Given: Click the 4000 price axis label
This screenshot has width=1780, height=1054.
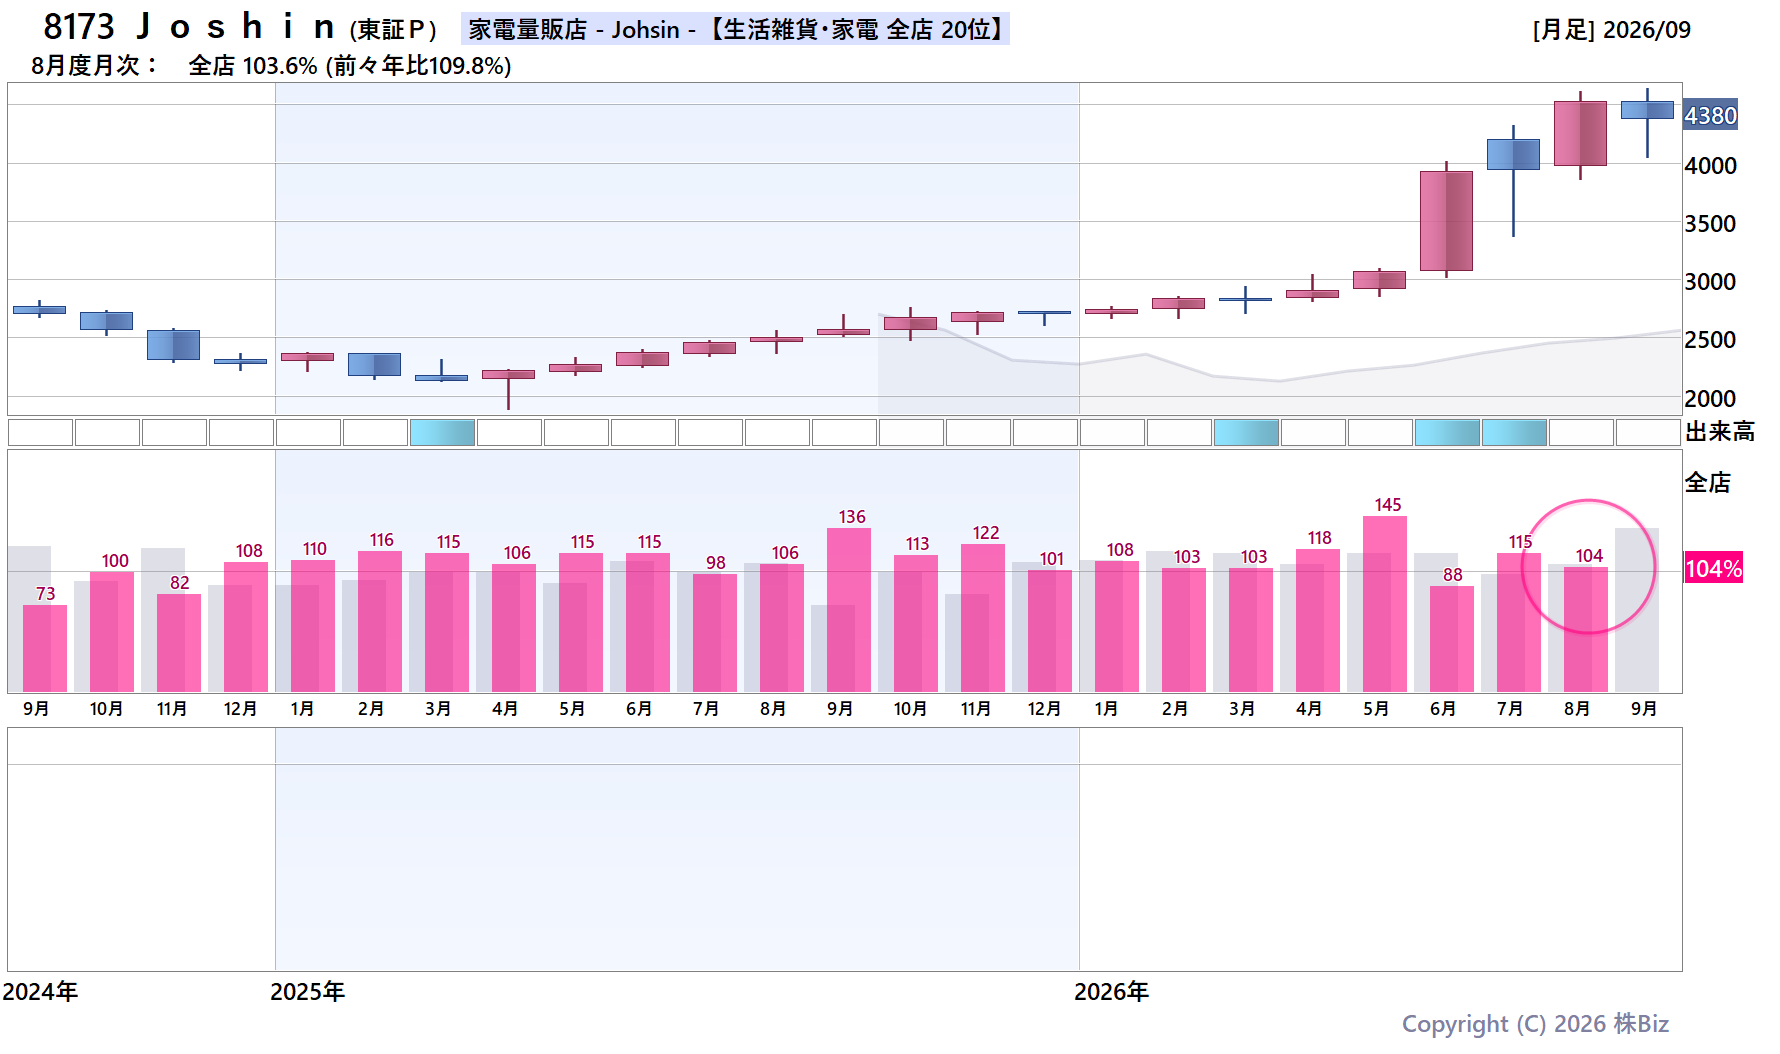Looking at the screenshot, I should coord(1710,166).
